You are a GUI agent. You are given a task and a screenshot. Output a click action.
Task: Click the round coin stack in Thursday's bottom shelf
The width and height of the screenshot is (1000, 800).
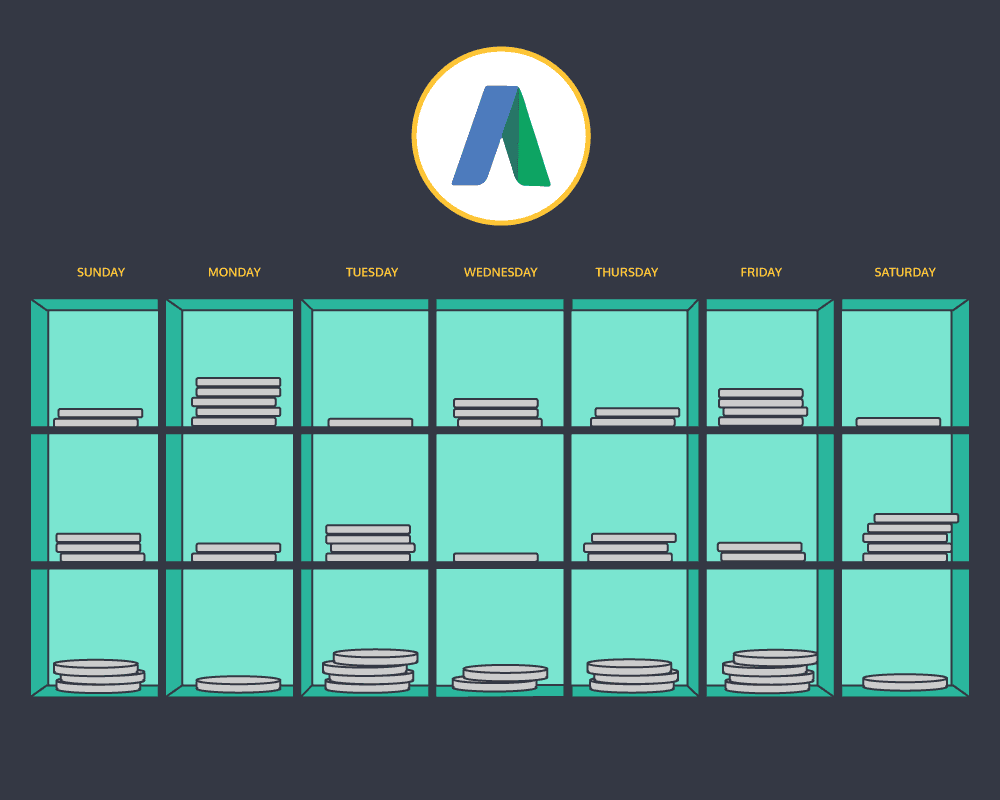point(632,676)
